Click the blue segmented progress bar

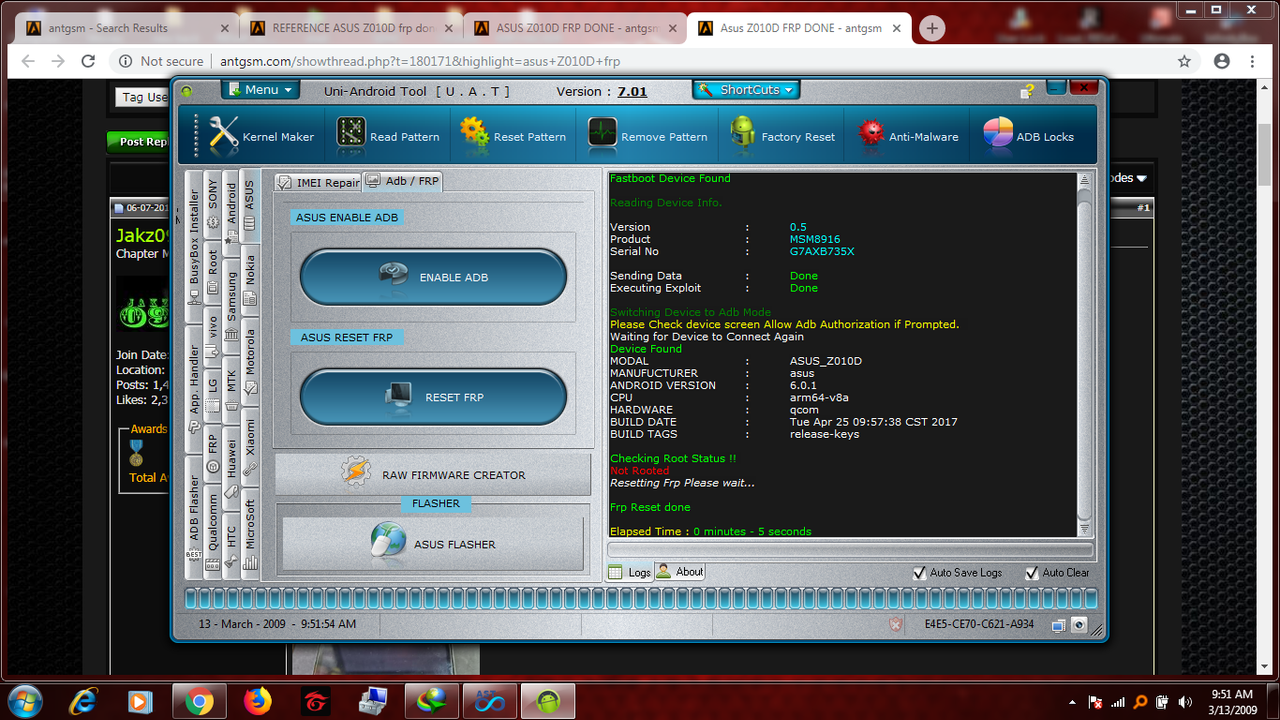[640, 599]
